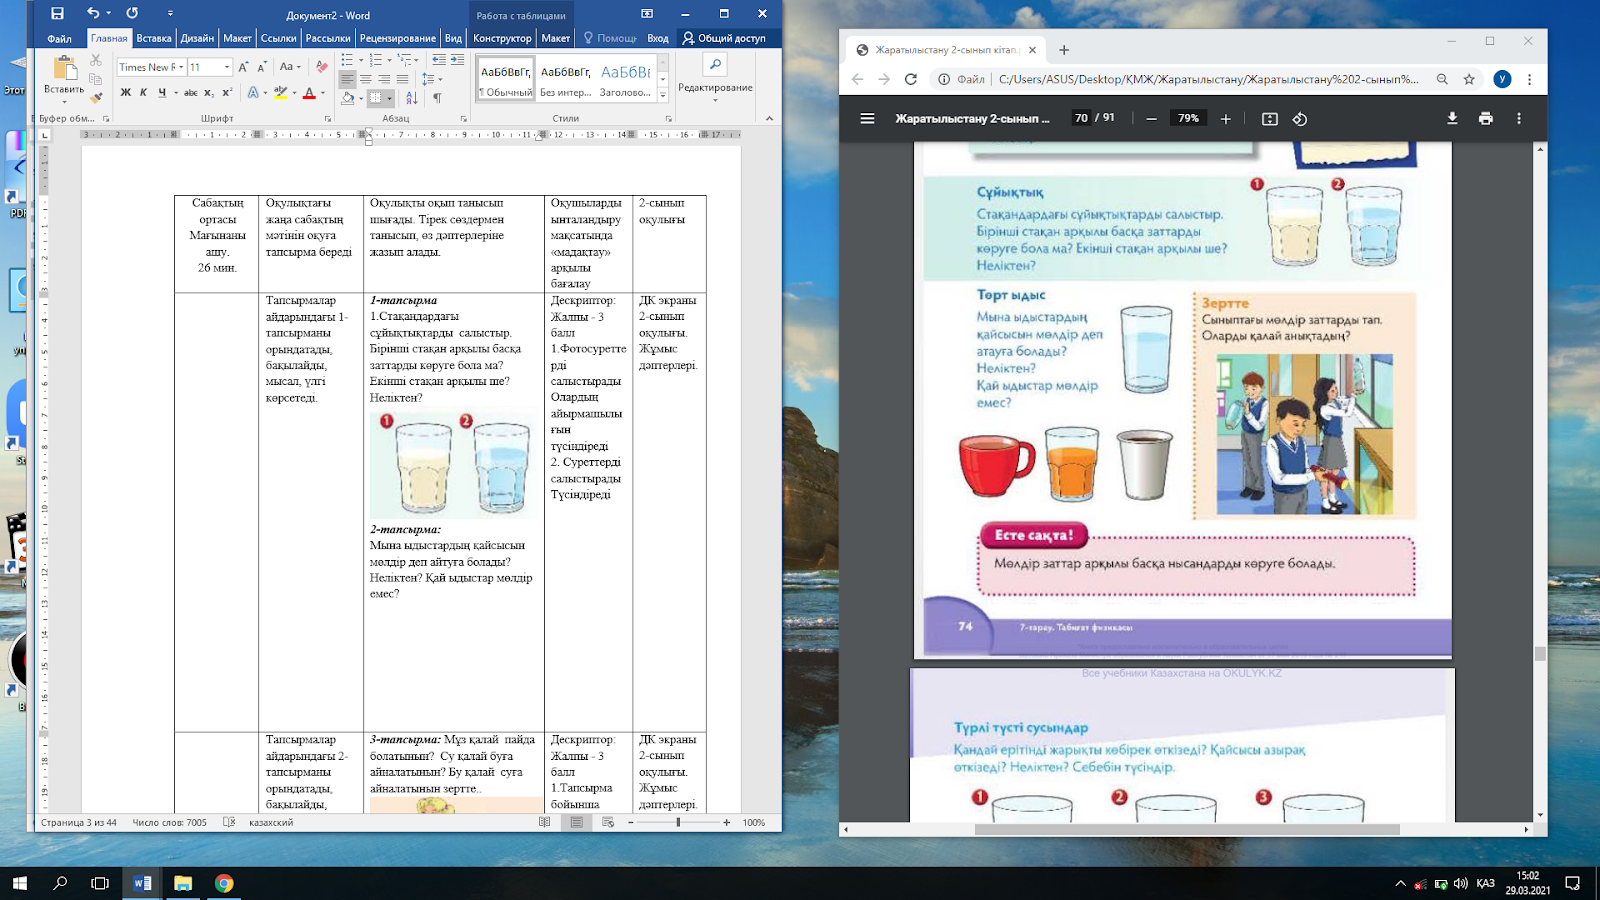Click the Format Painter brush icon
Image resolution: width=1600 pixels, height=900 pixels.
(96, 97)
